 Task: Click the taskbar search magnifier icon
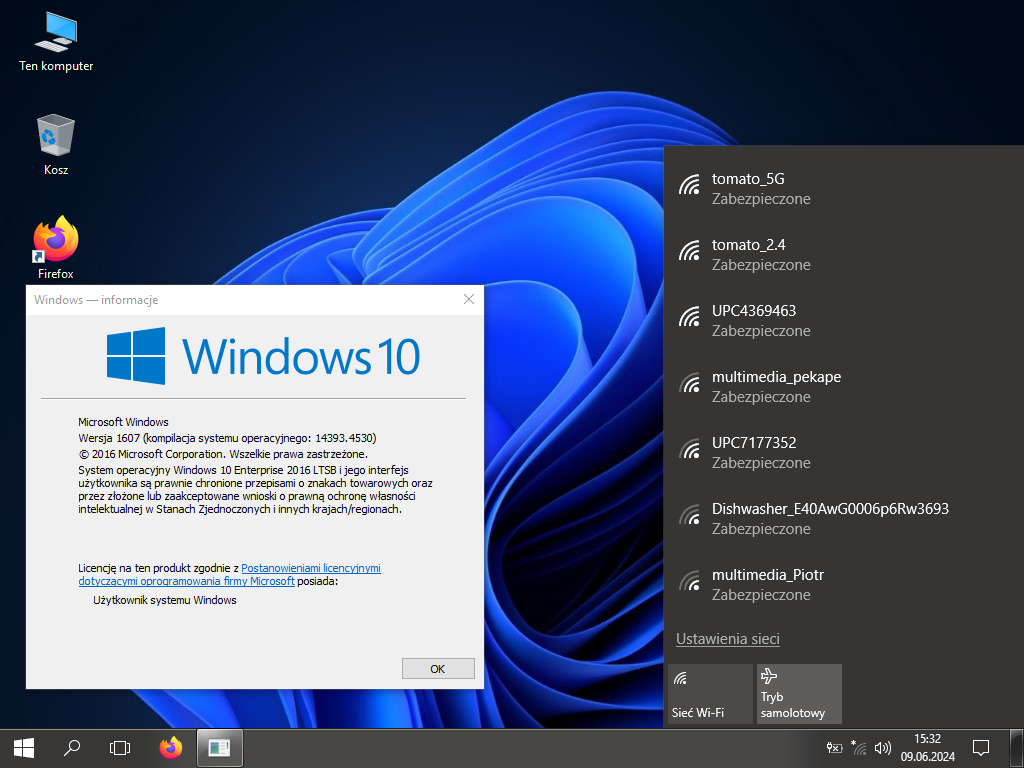tap(72, 747)
